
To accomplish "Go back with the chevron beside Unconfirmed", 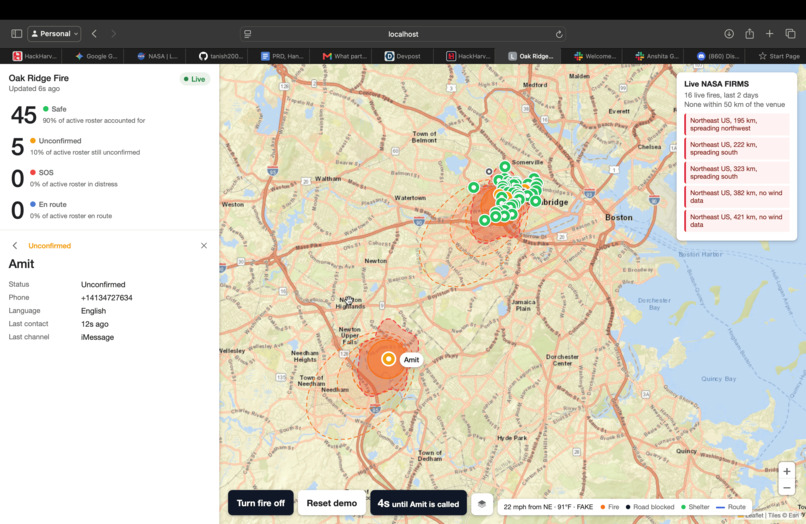I will 15,246.
